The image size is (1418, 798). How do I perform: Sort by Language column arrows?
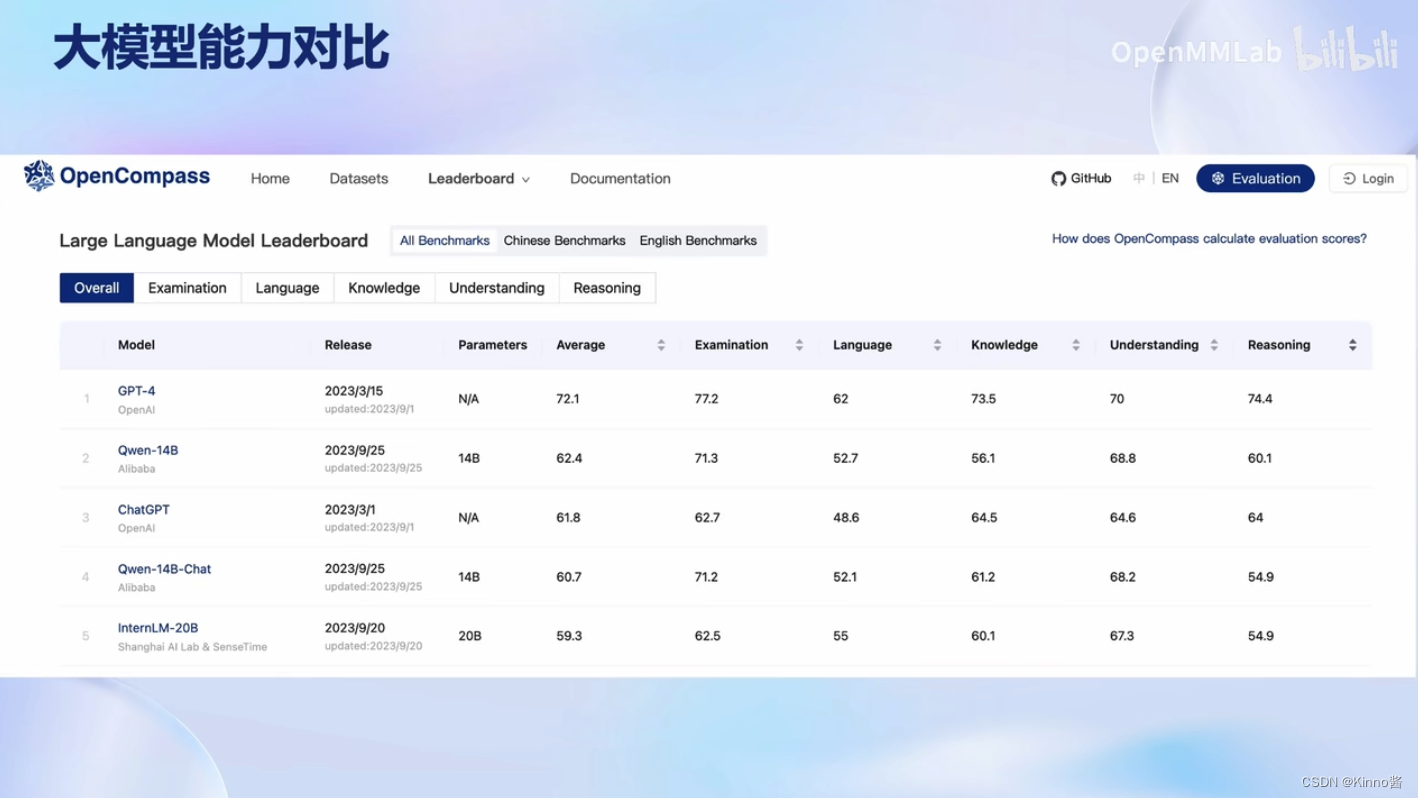[937, 345]
